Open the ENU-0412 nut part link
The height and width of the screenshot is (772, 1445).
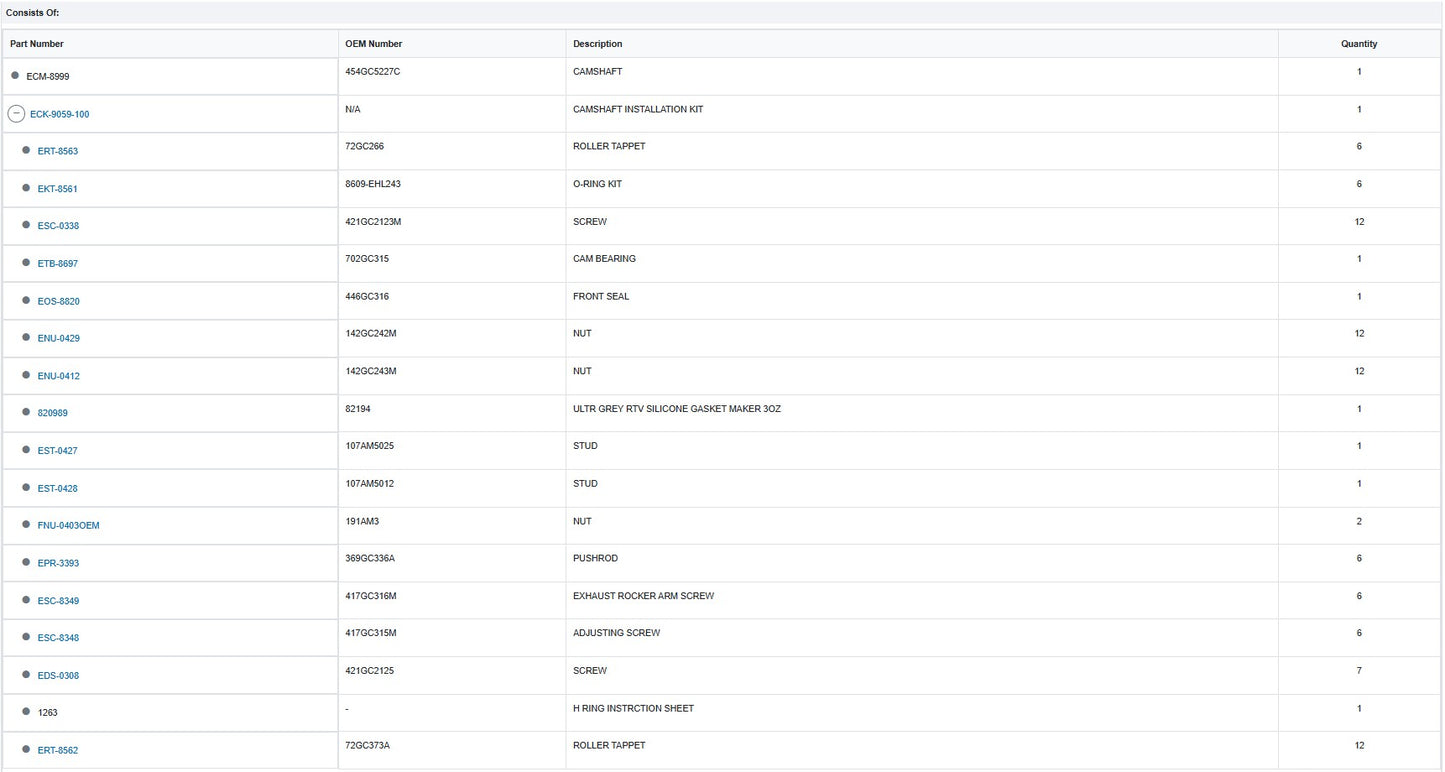[x=59, y=376]
